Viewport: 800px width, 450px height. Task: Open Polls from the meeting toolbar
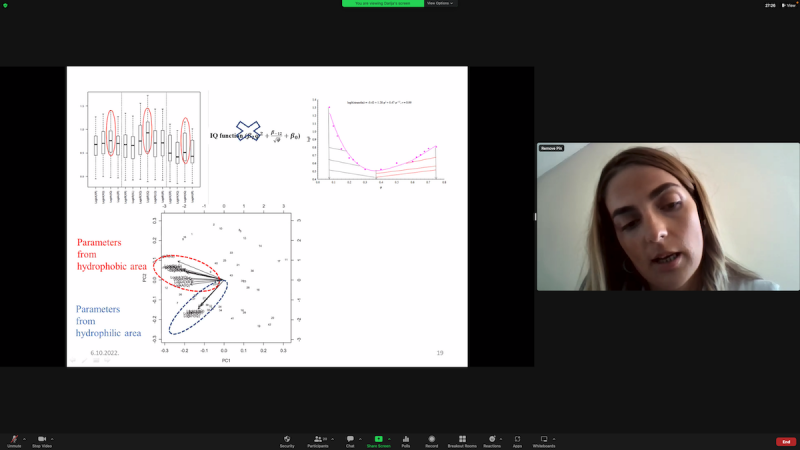coord(405,440)
